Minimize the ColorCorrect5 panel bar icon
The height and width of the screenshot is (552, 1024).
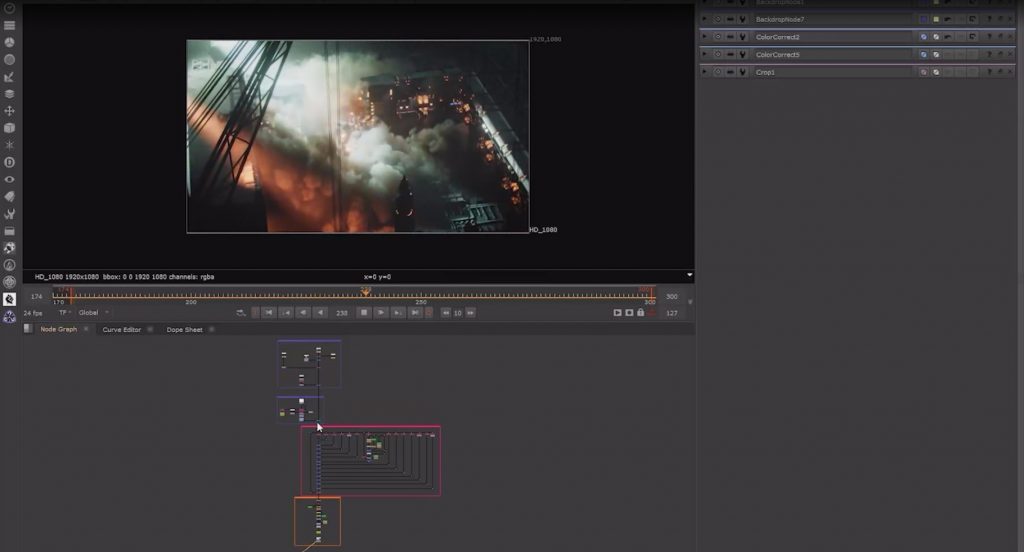pos(730,54)
